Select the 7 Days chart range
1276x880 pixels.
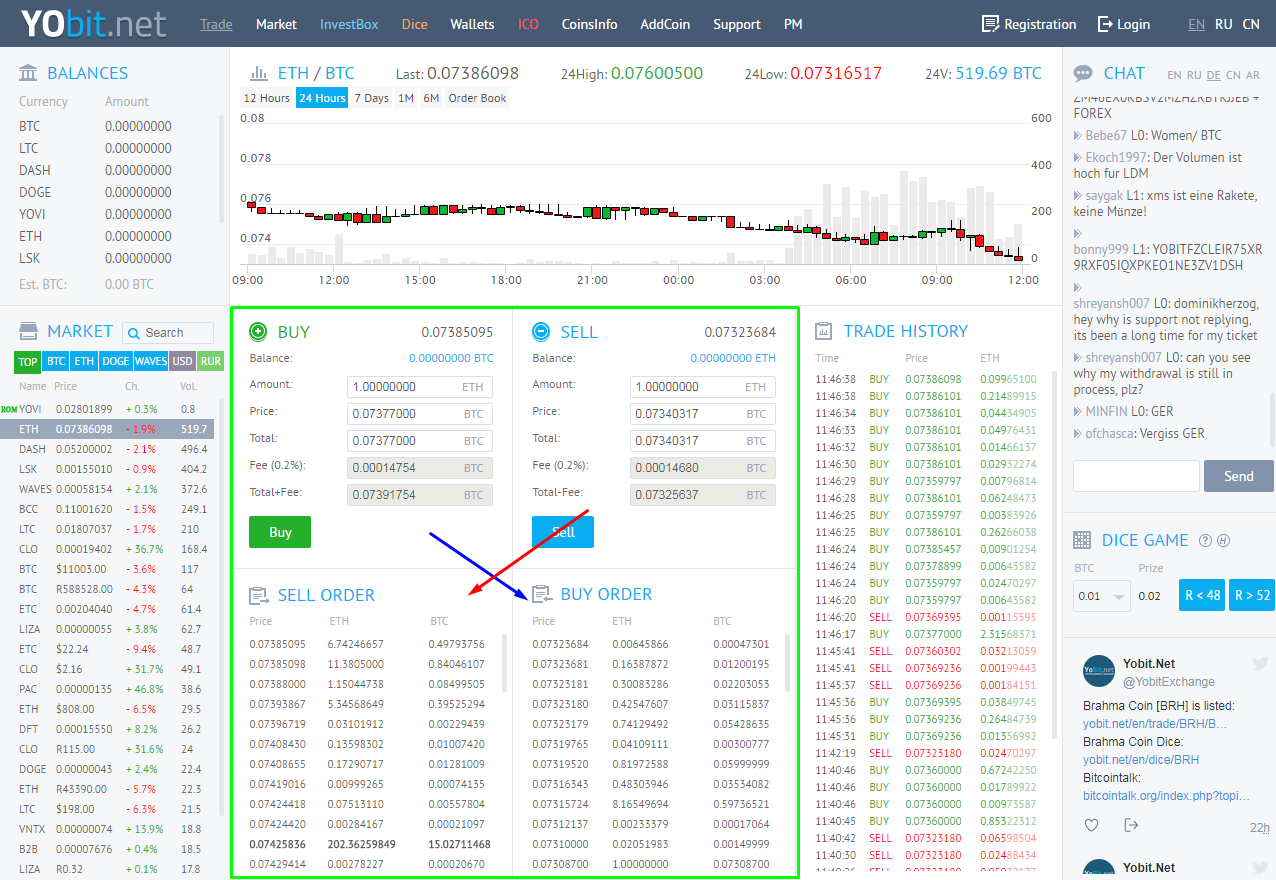tap(371, 98)
